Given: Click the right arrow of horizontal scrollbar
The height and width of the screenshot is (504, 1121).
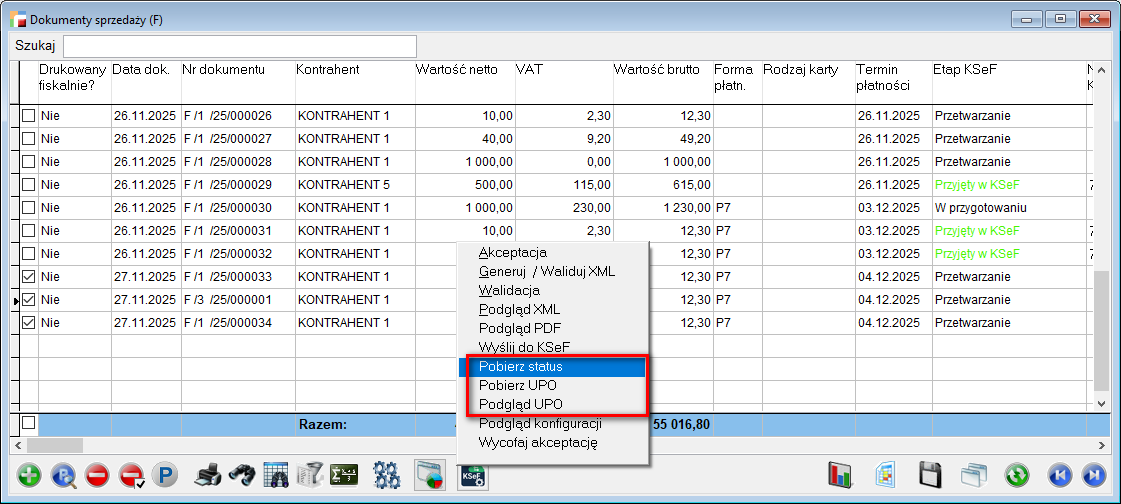Looking at the screenshot, I should point(1102,445).
